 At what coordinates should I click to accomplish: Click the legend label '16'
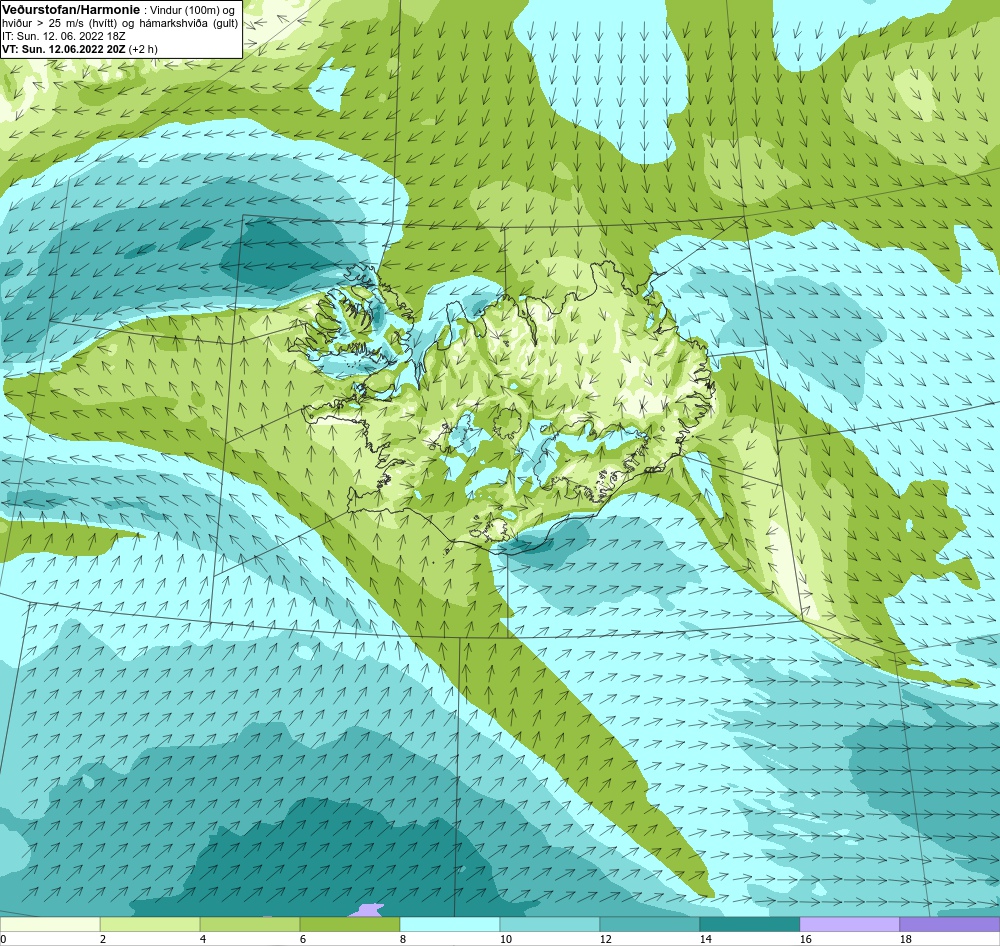[x=805, y=939]
